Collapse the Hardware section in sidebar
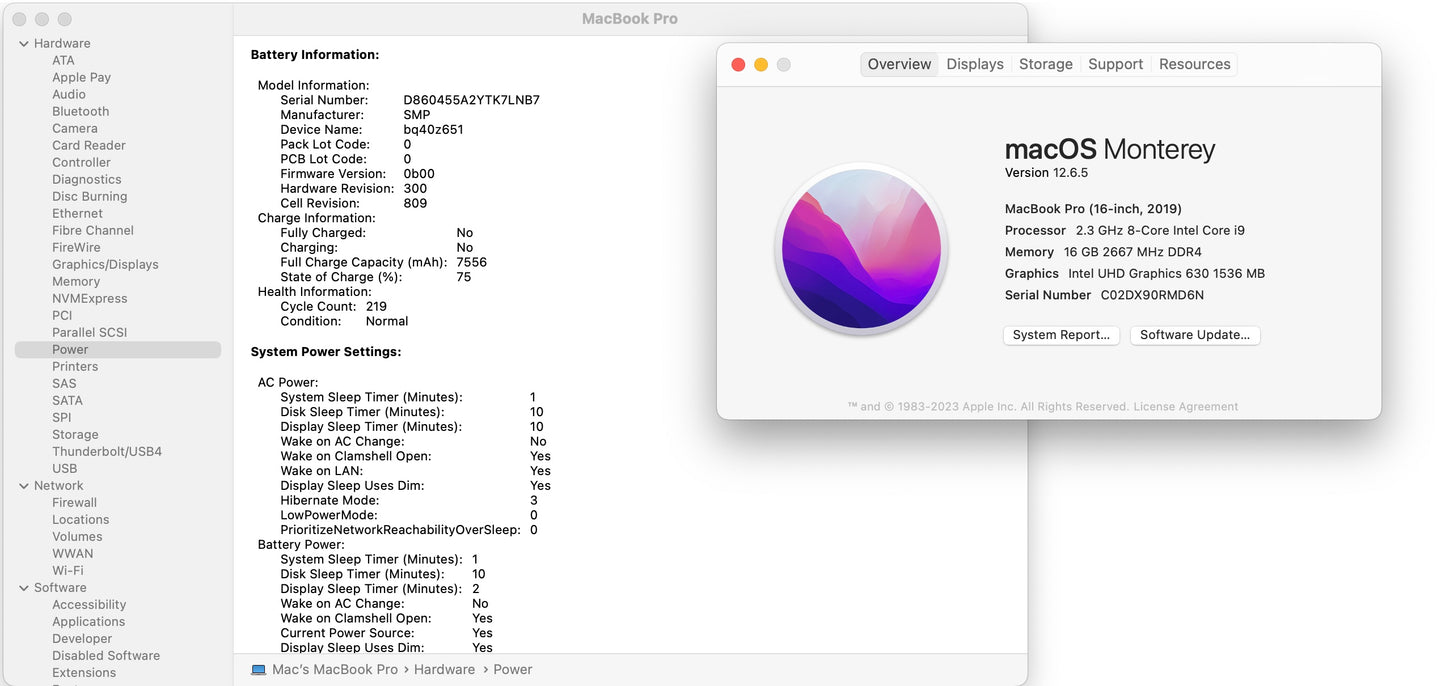This screenshot has height=686, width=1445. (23, 44)
